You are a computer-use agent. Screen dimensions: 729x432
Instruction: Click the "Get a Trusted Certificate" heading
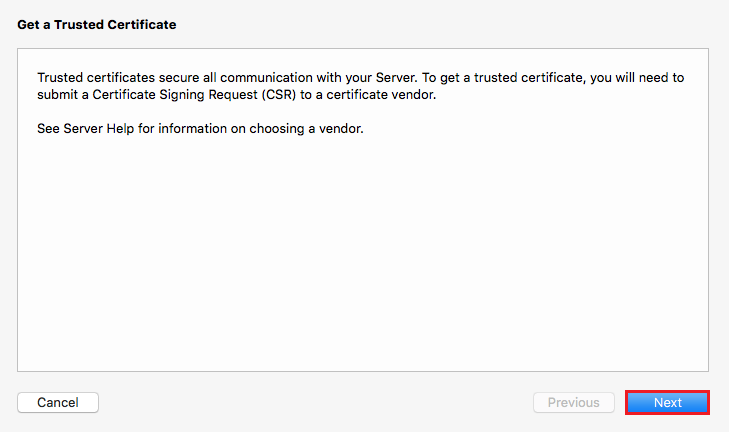97,24
